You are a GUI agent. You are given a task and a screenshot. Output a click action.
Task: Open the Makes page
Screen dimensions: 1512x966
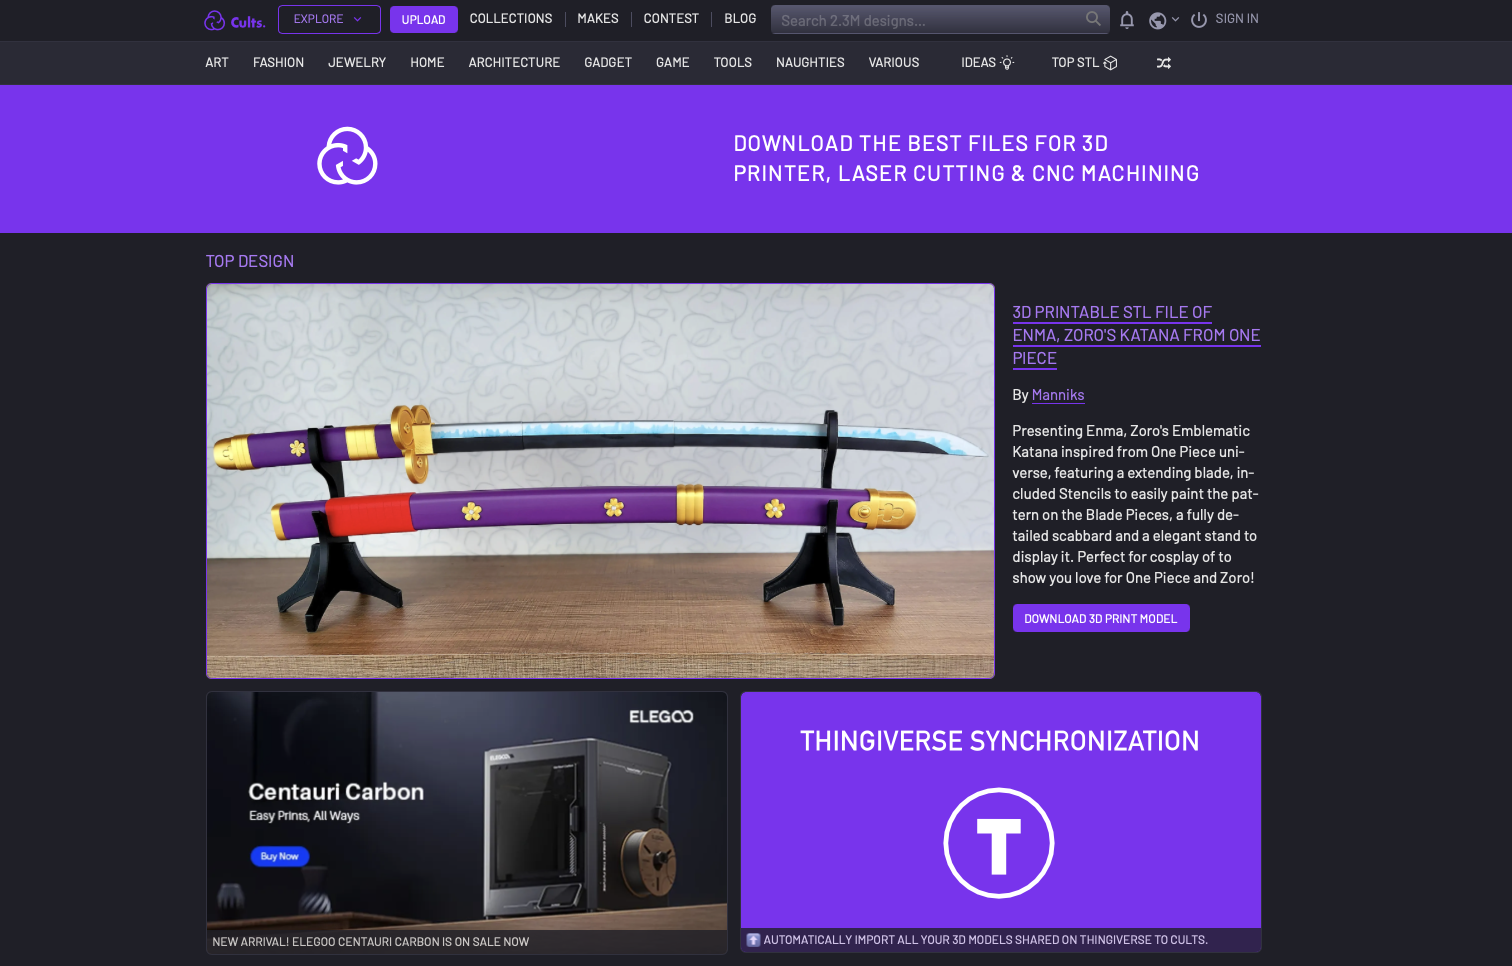pyautogui.click(x=598, y=19)
